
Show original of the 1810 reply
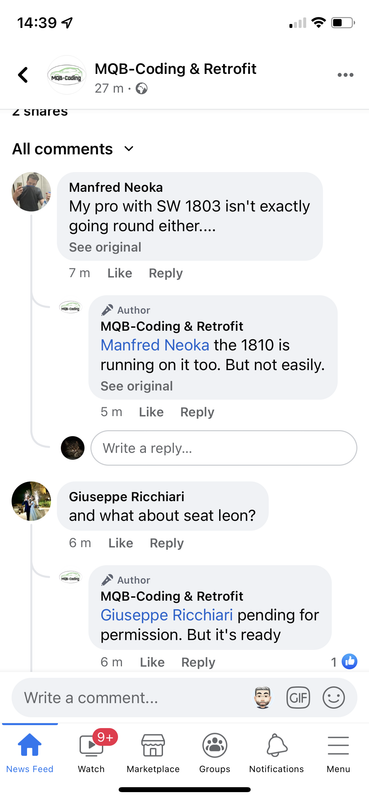[137, 386]
